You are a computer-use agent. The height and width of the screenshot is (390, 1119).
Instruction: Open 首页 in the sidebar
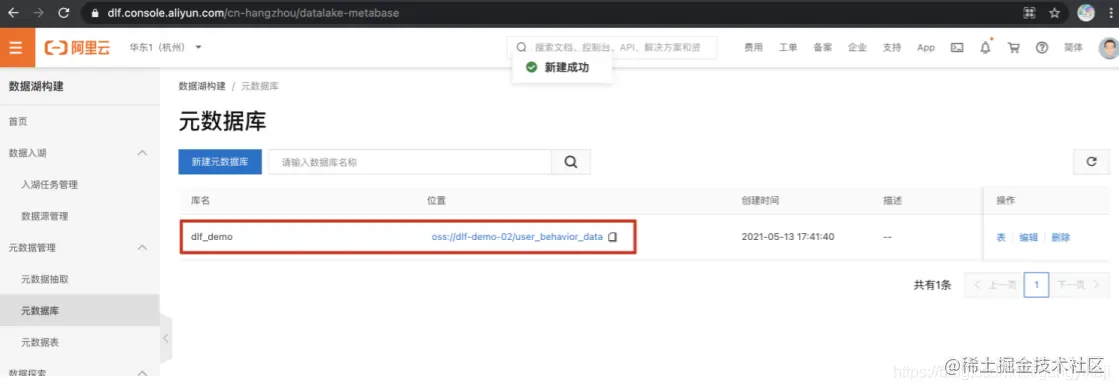coord(18,121)
